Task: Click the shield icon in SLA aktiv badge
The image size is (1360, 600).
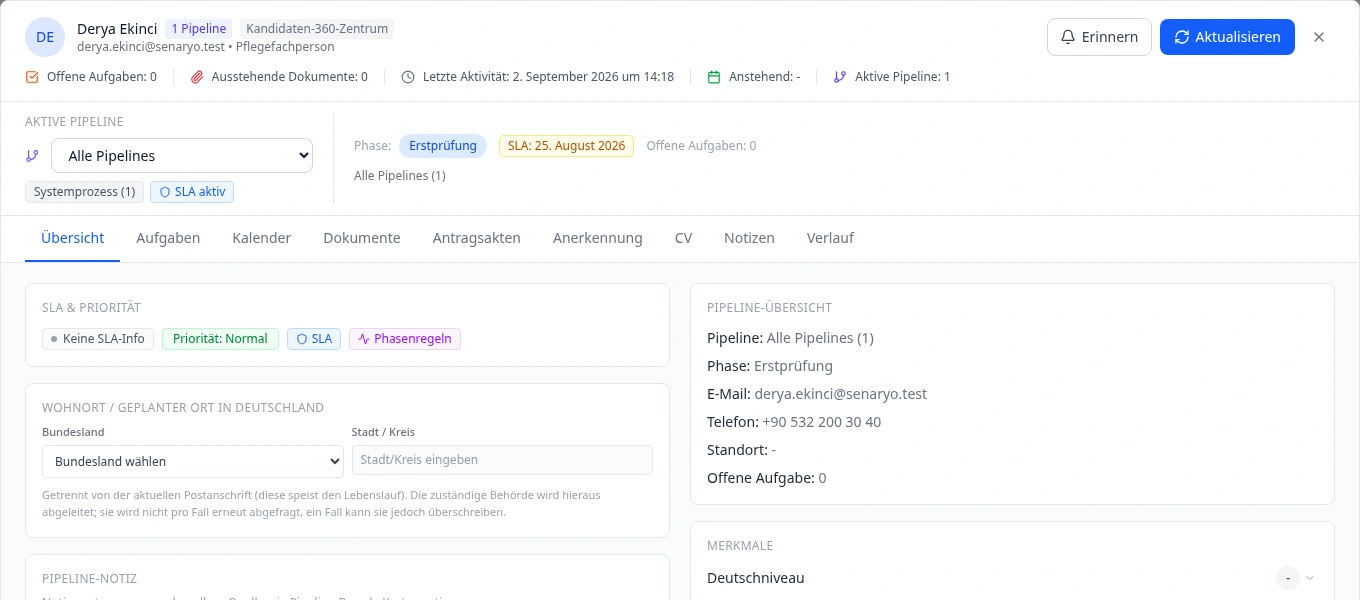Action: pyautogui.click(x=165, y=192)
